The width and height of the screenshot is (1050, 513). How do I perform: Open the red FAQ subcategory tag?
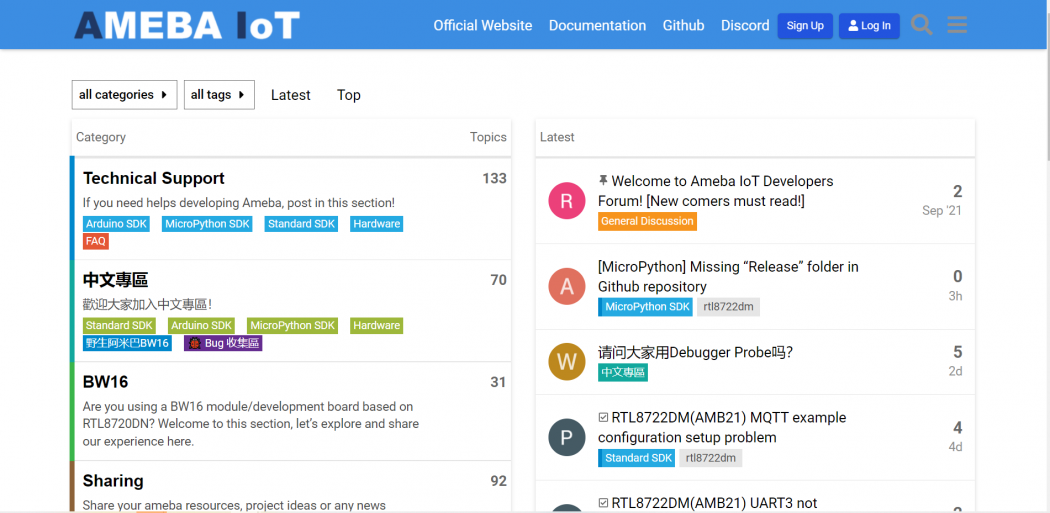pyautogui.click(x=96, y=241)
